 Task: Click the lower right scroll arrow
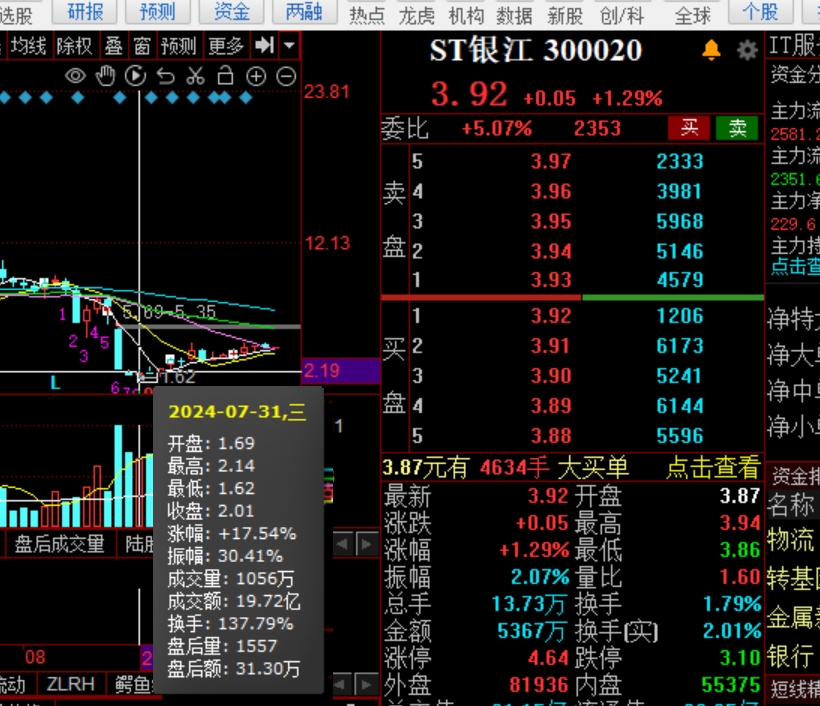(367, 684)
